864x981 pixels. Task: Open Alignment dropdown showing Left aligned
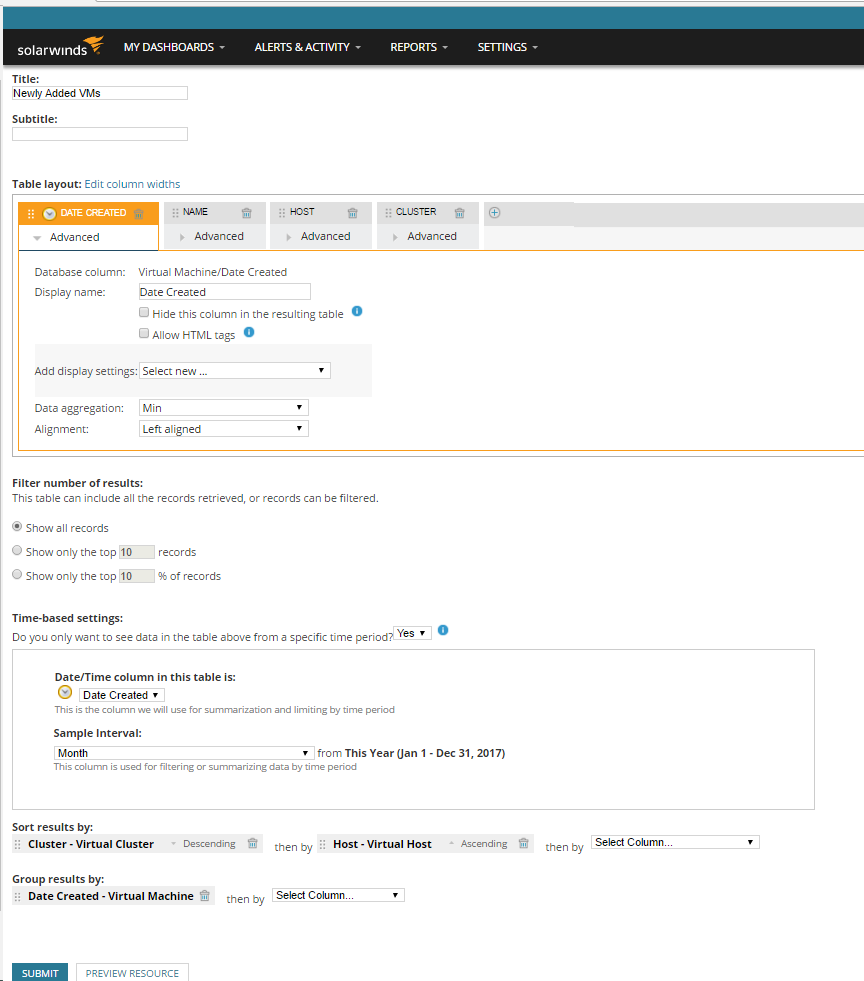(223, 429)
